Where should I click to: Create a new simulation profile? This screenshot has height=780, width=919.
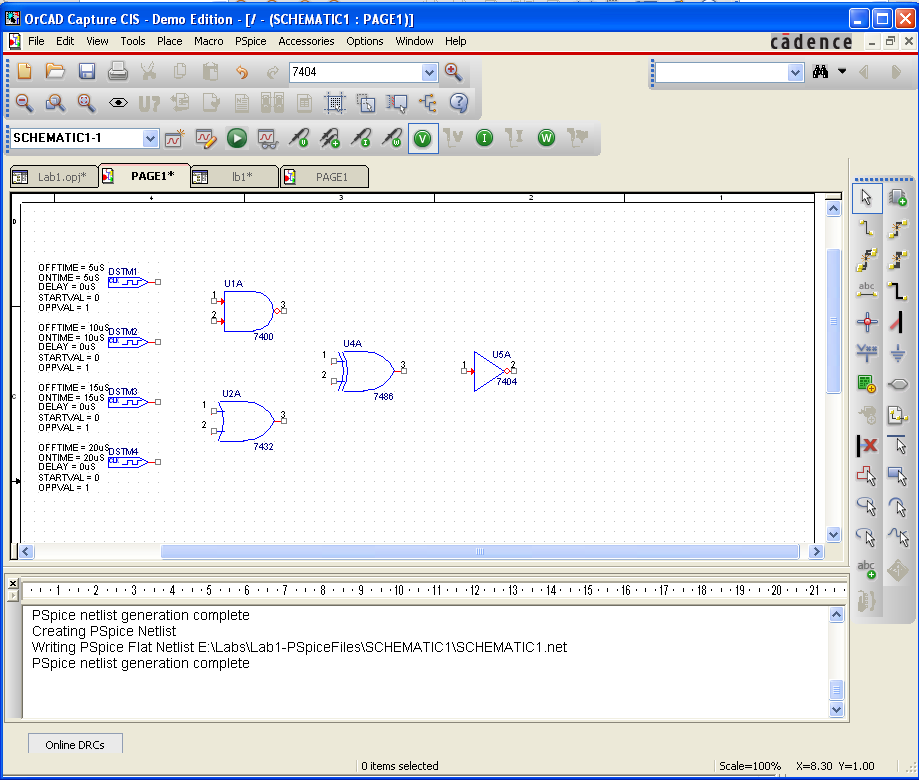(x=175, y=138)
